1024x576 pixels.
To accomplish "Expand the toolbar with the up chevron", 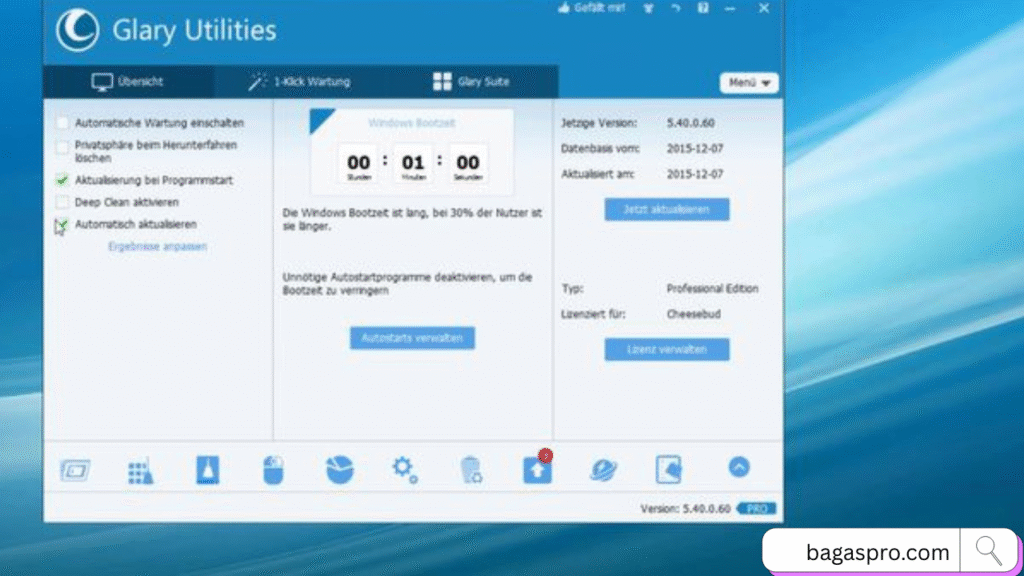I will tap(739, 466).
